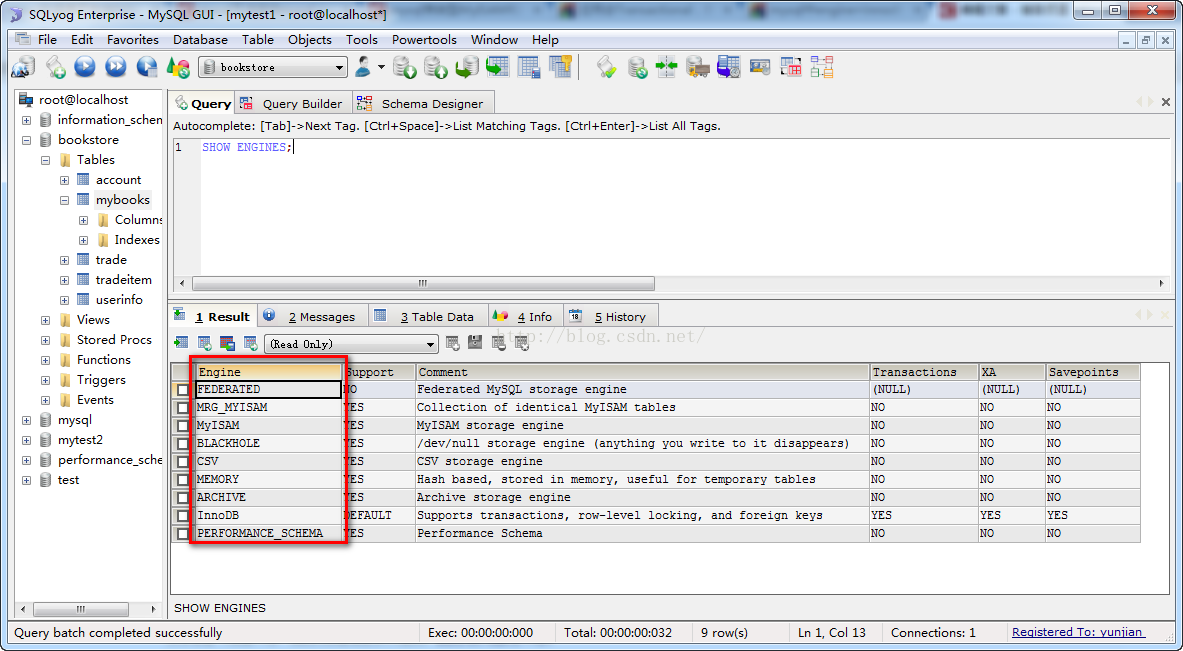The height and width of the screenshot is (651, 1183).
Task: Refresh the object browser from the toolbar
Action: click(178, 67)
